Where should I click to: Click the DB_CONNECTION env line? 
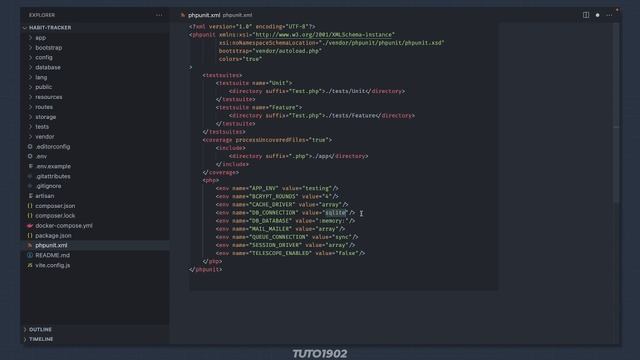tap(285, 213)
